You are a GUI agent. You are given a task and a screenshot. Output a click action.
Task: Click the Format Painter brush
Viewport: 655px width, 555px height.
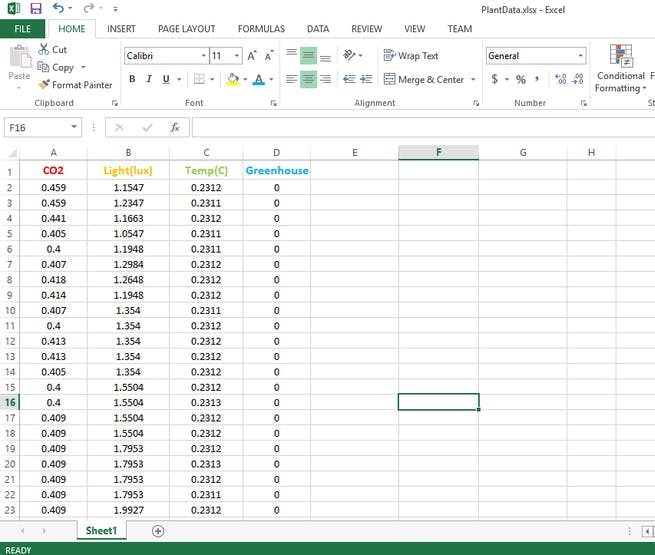[x=44, y=85]
